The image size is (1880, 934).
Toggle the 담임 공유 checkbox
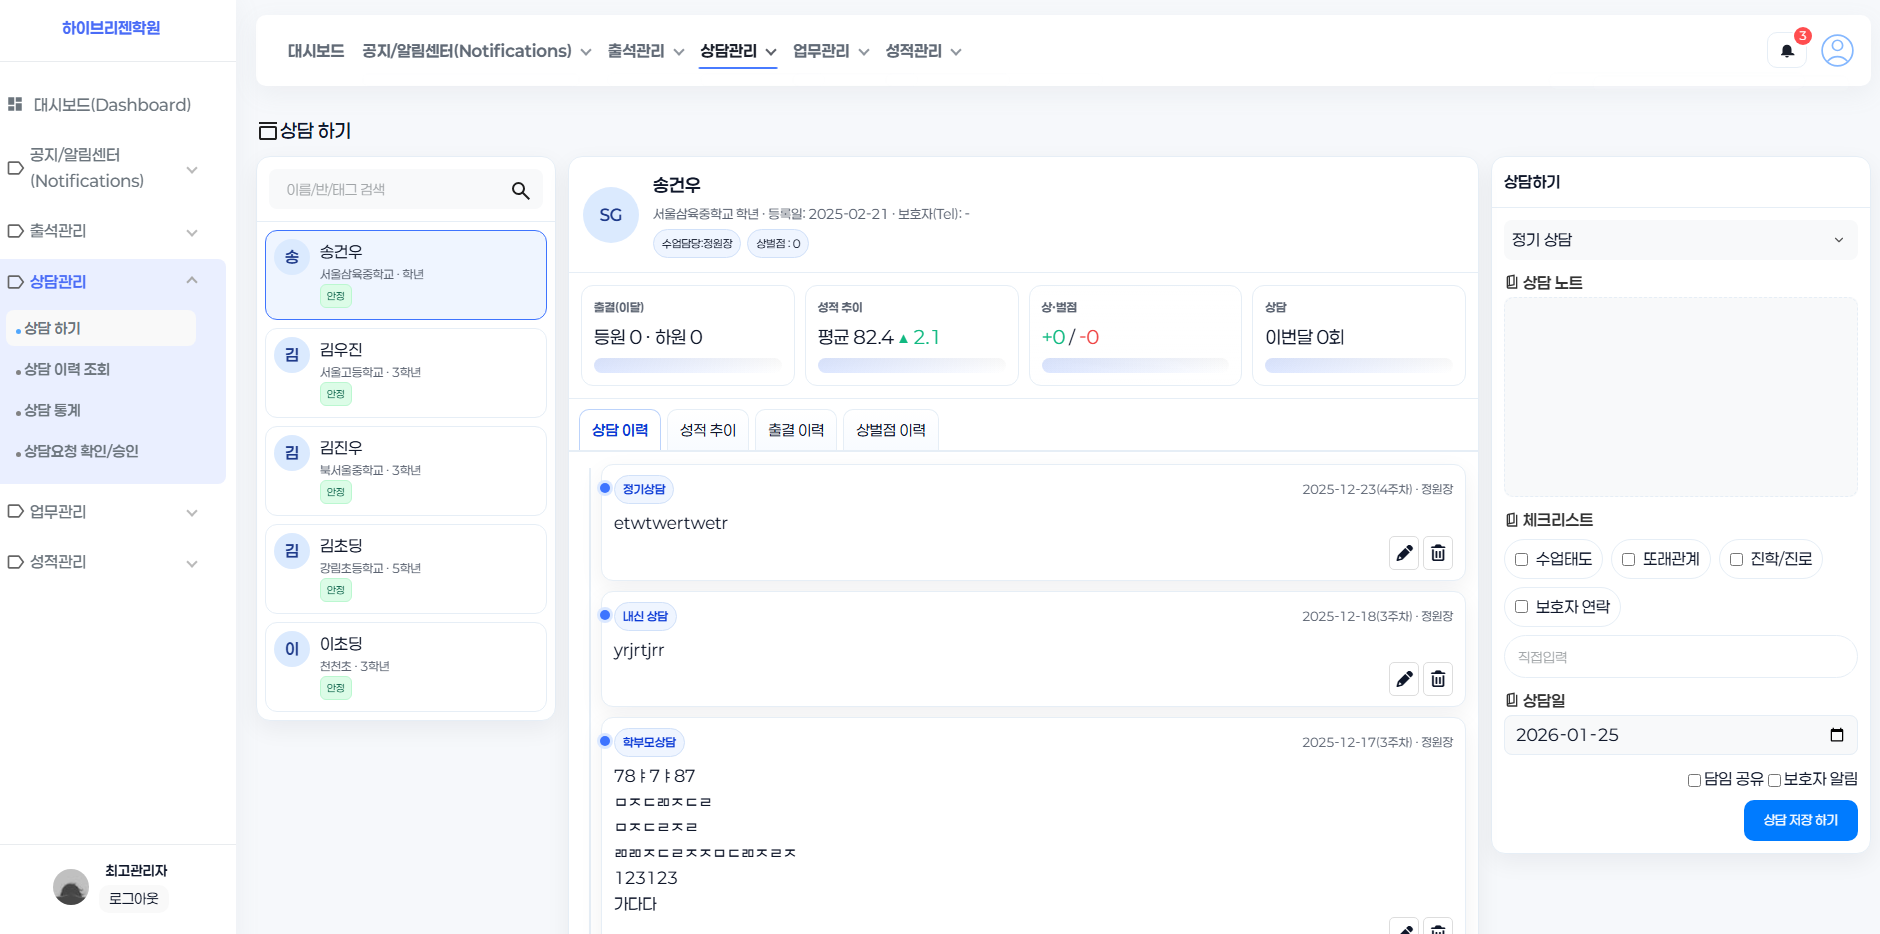coord(1694,780)
